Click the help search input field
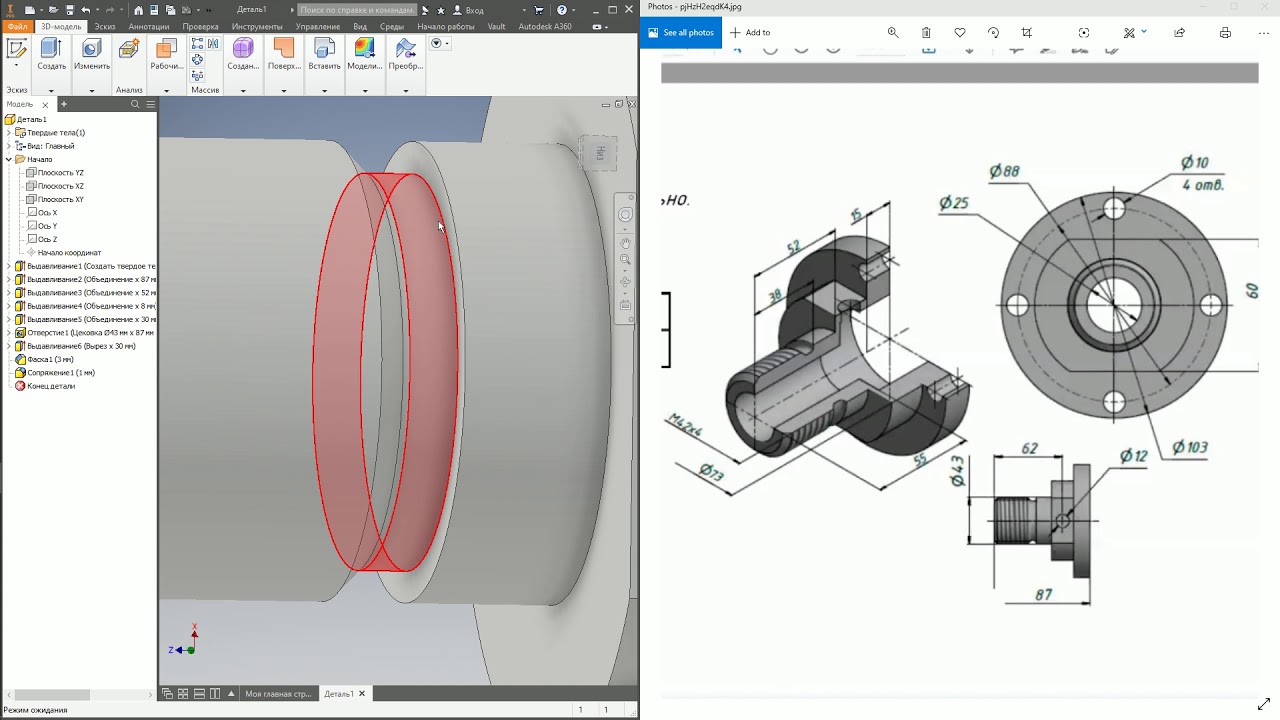The width and height of the screenshot is (1280, 720). [x=356, y=10]
